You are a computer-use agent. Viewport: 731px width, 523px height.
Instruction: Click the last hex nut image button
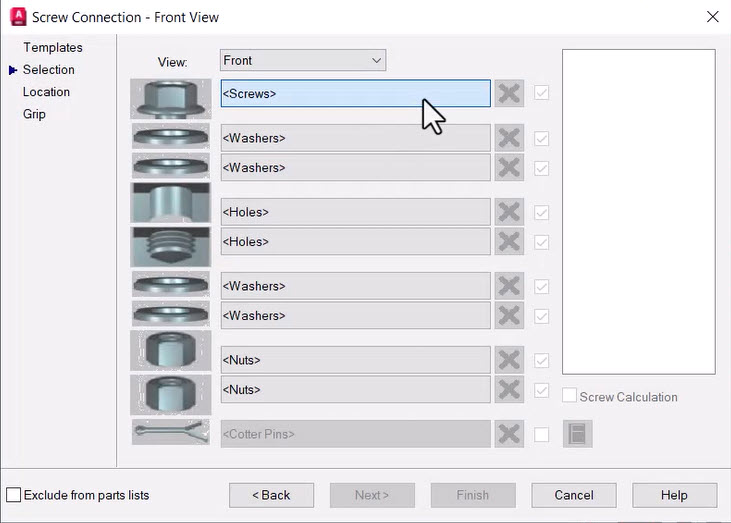point(171,395)
